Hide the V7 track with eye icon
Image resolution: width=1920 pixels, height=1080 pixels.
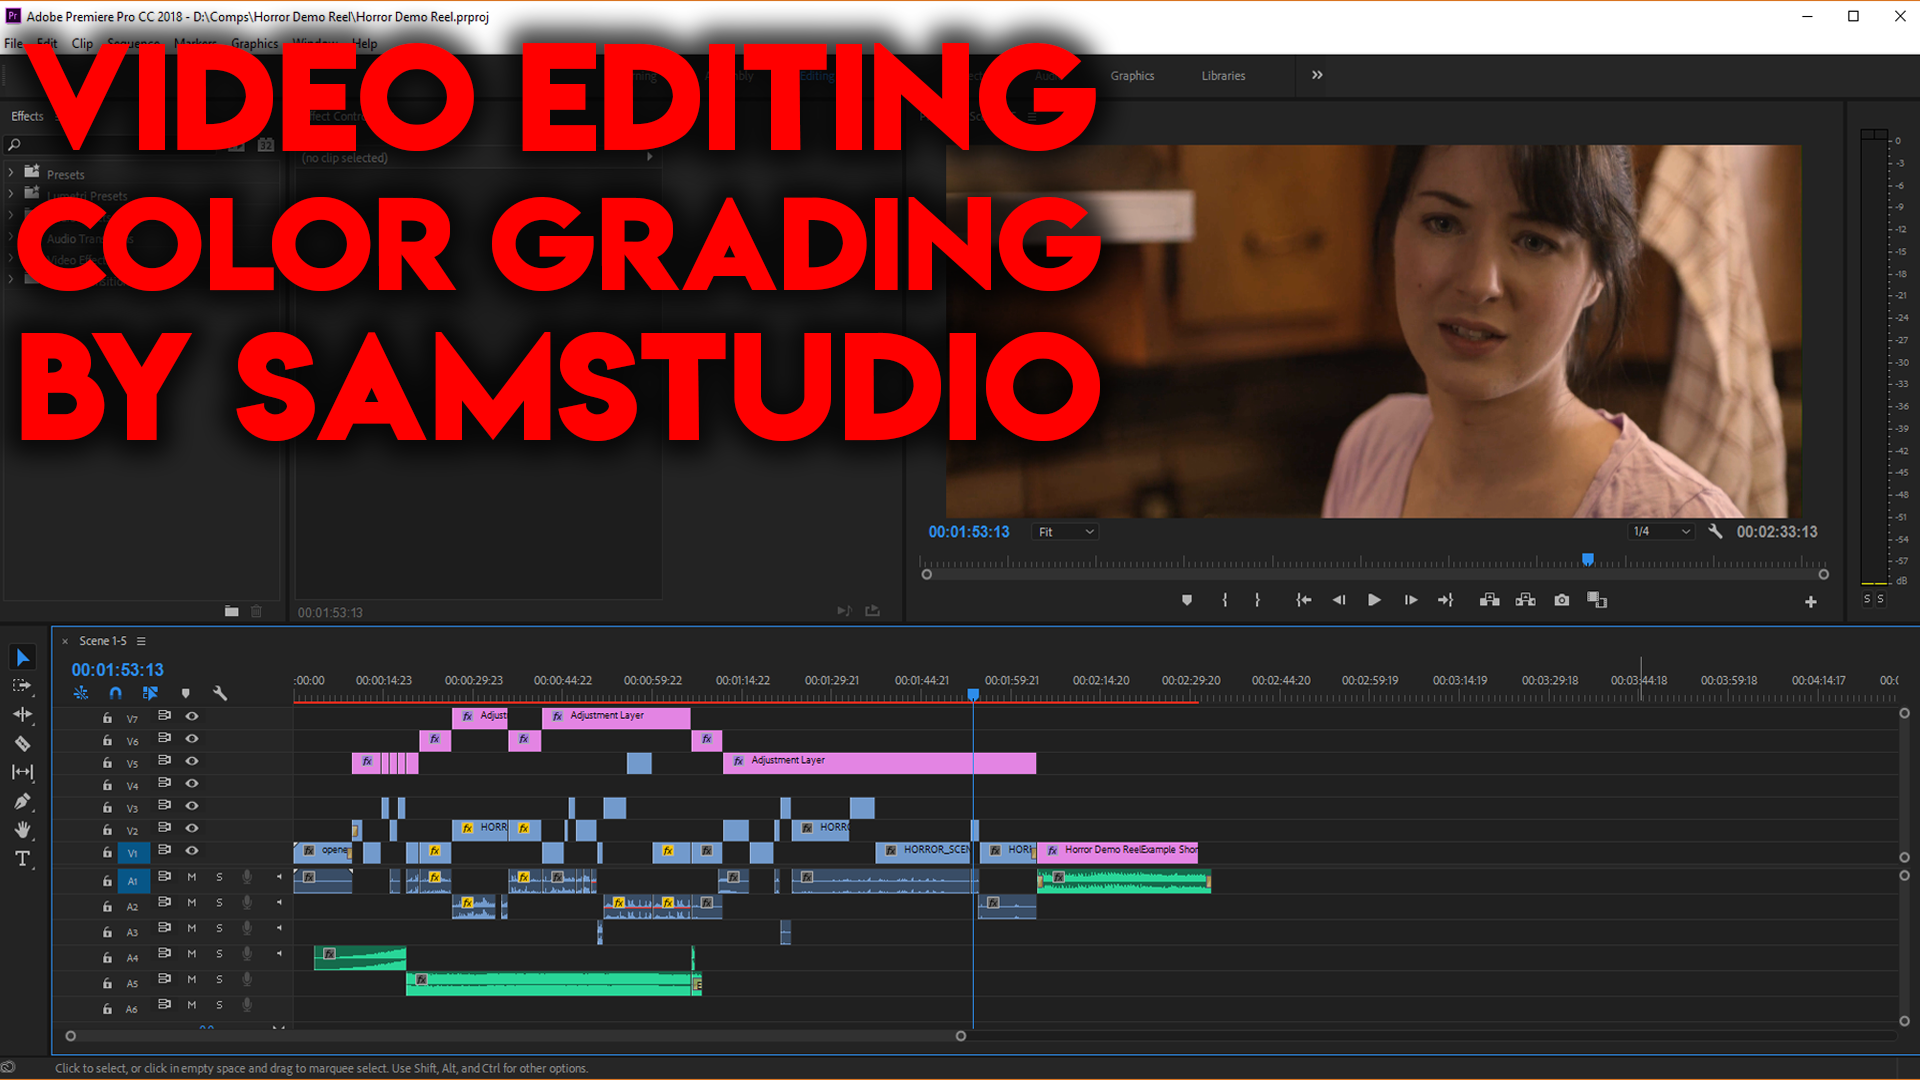[x=192, y=716]
